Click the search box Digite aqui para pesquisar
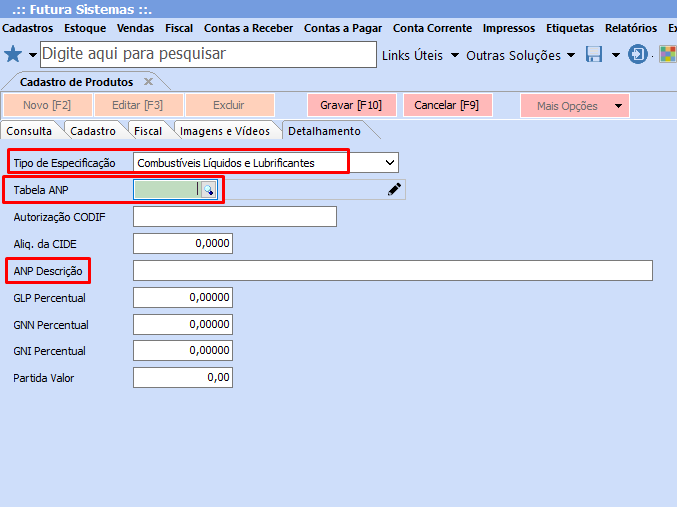Image resolution: width=677 pixels, height=507 pixels. click(208, 54)
